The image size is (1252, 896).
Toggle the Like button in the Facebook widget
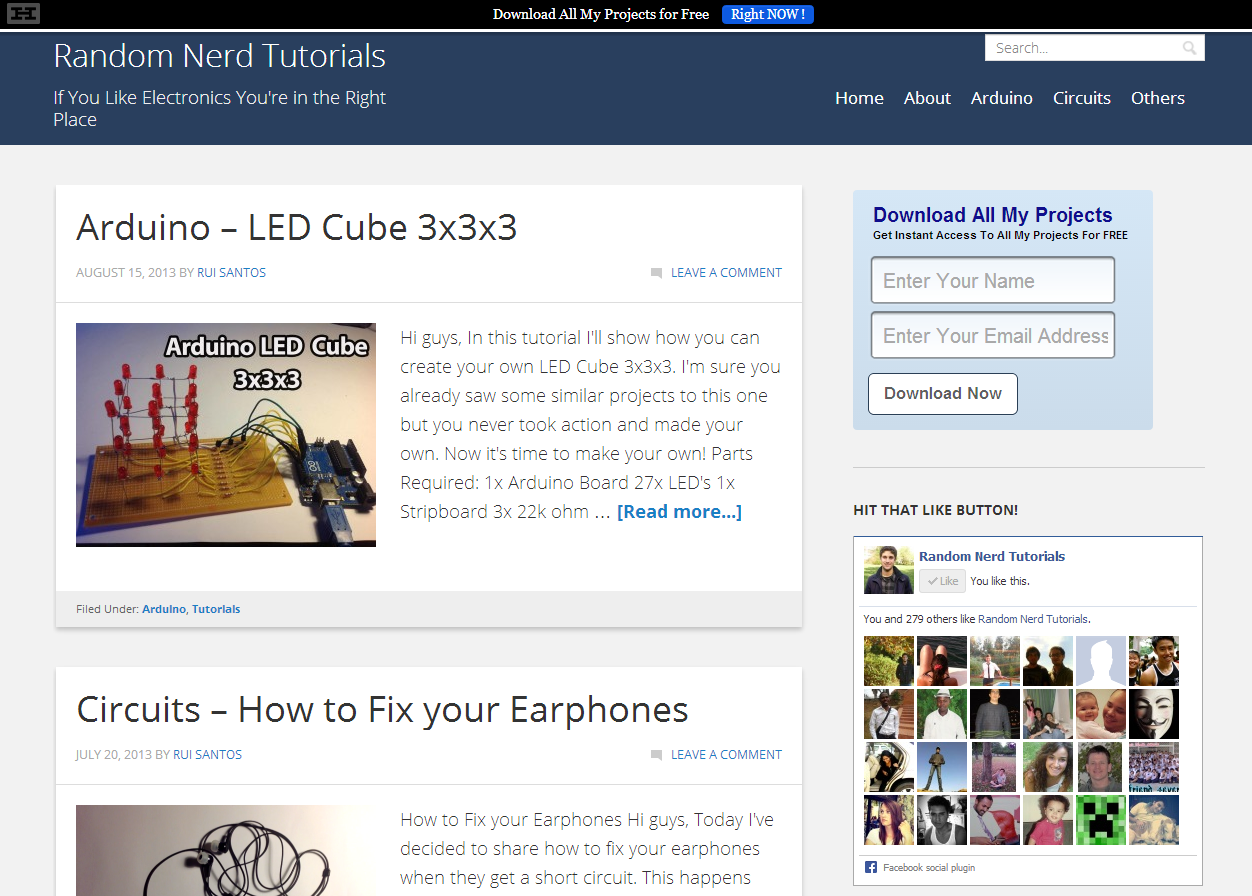pos(941,580)
